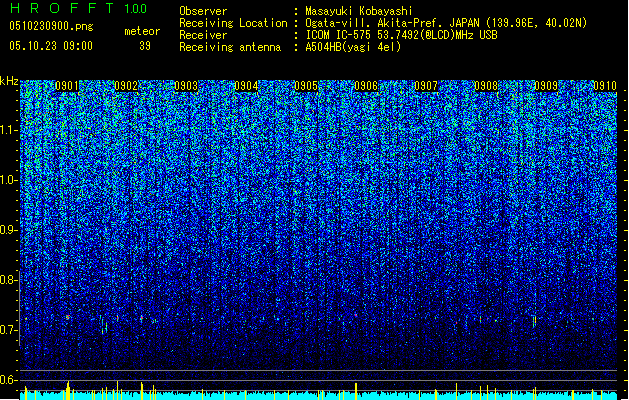Screen dimensions: 629x400
Task: Click the date stamp 05.10.23 09:00
Action: click(51, 46)
